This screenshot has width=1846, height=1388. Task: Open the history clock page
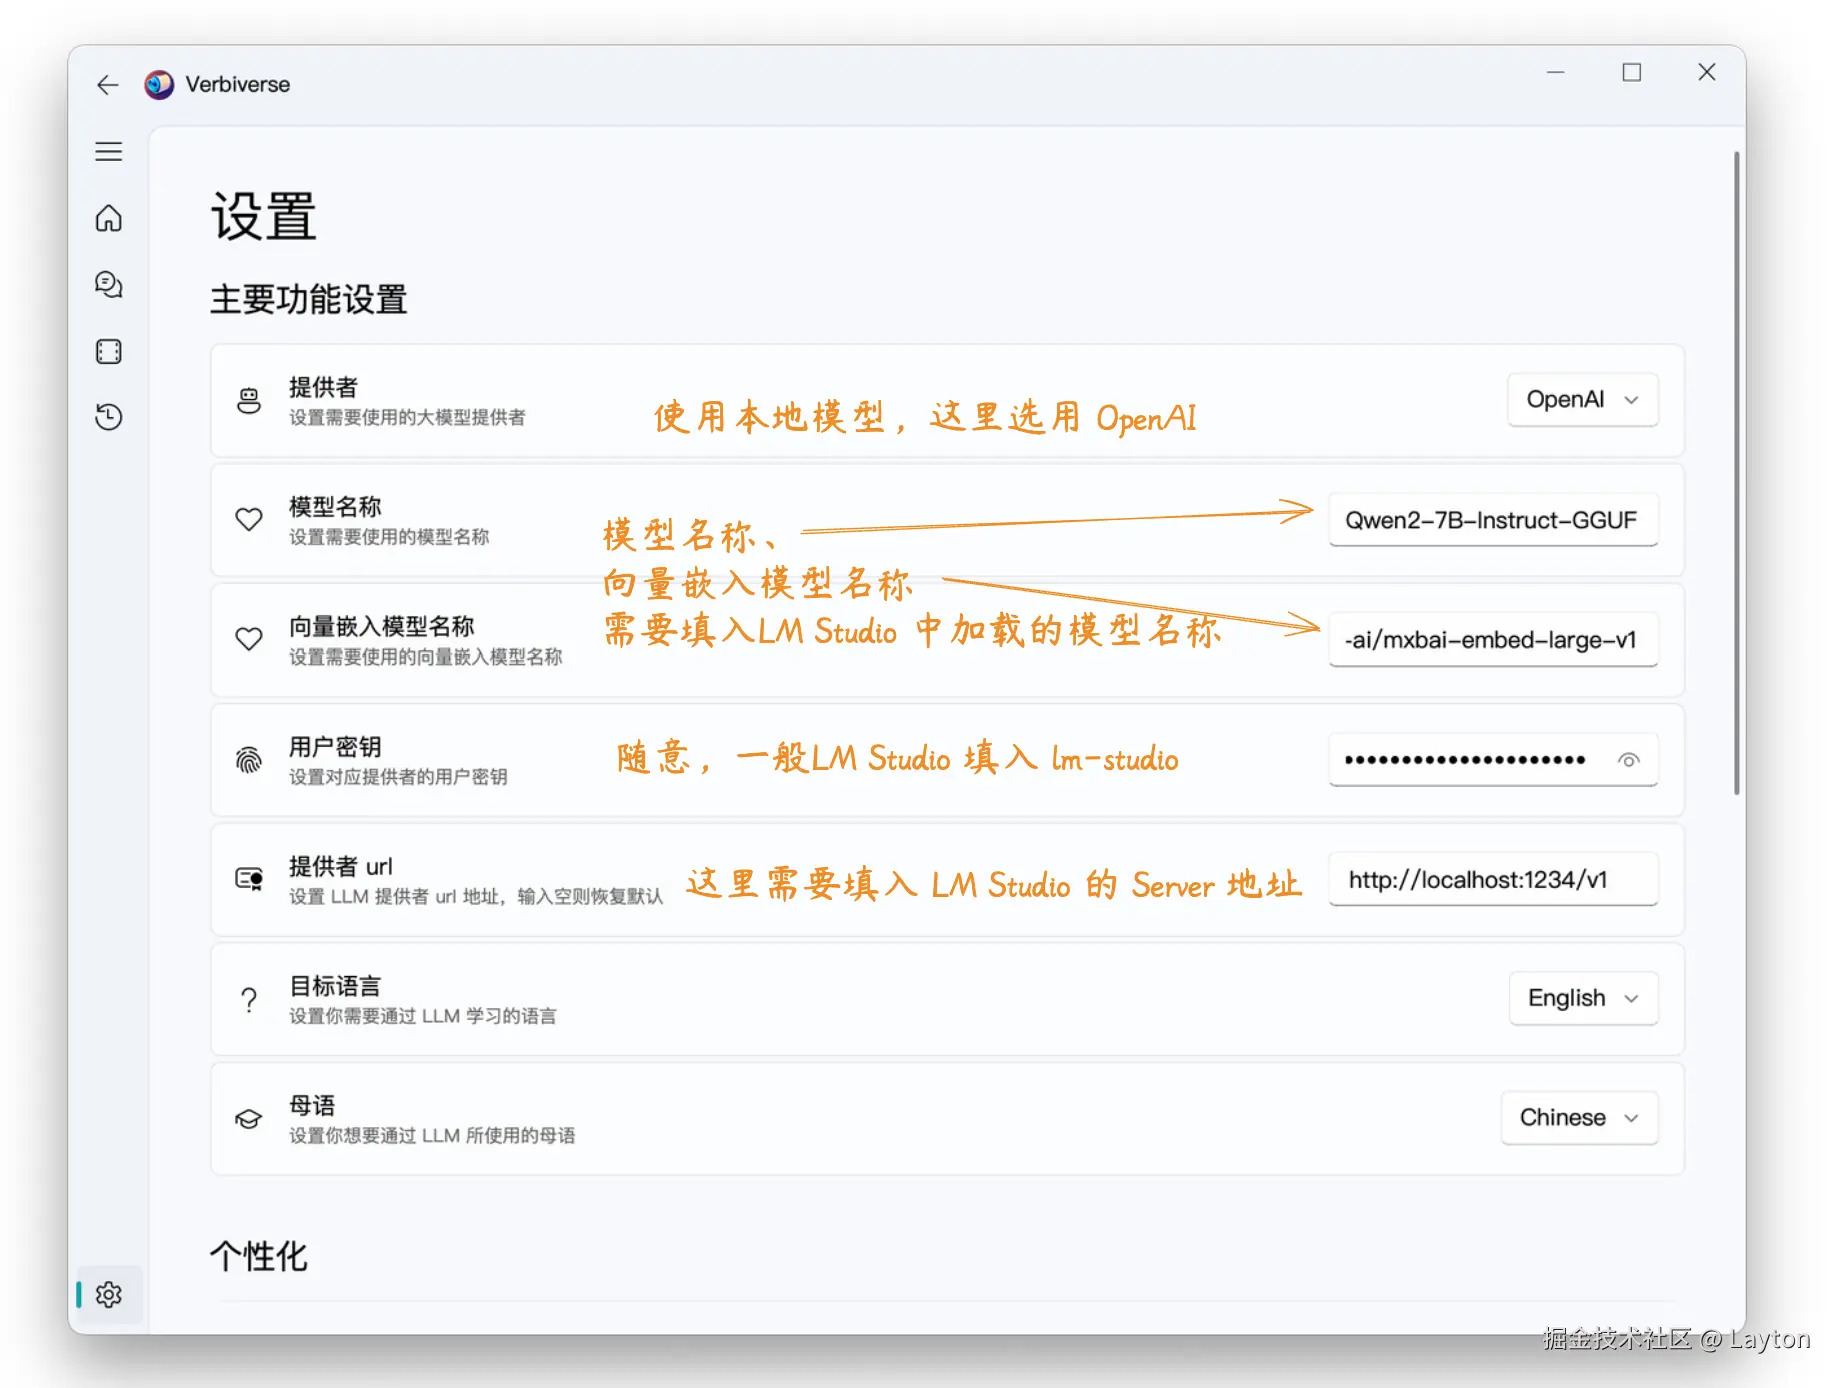coord(109,417)
